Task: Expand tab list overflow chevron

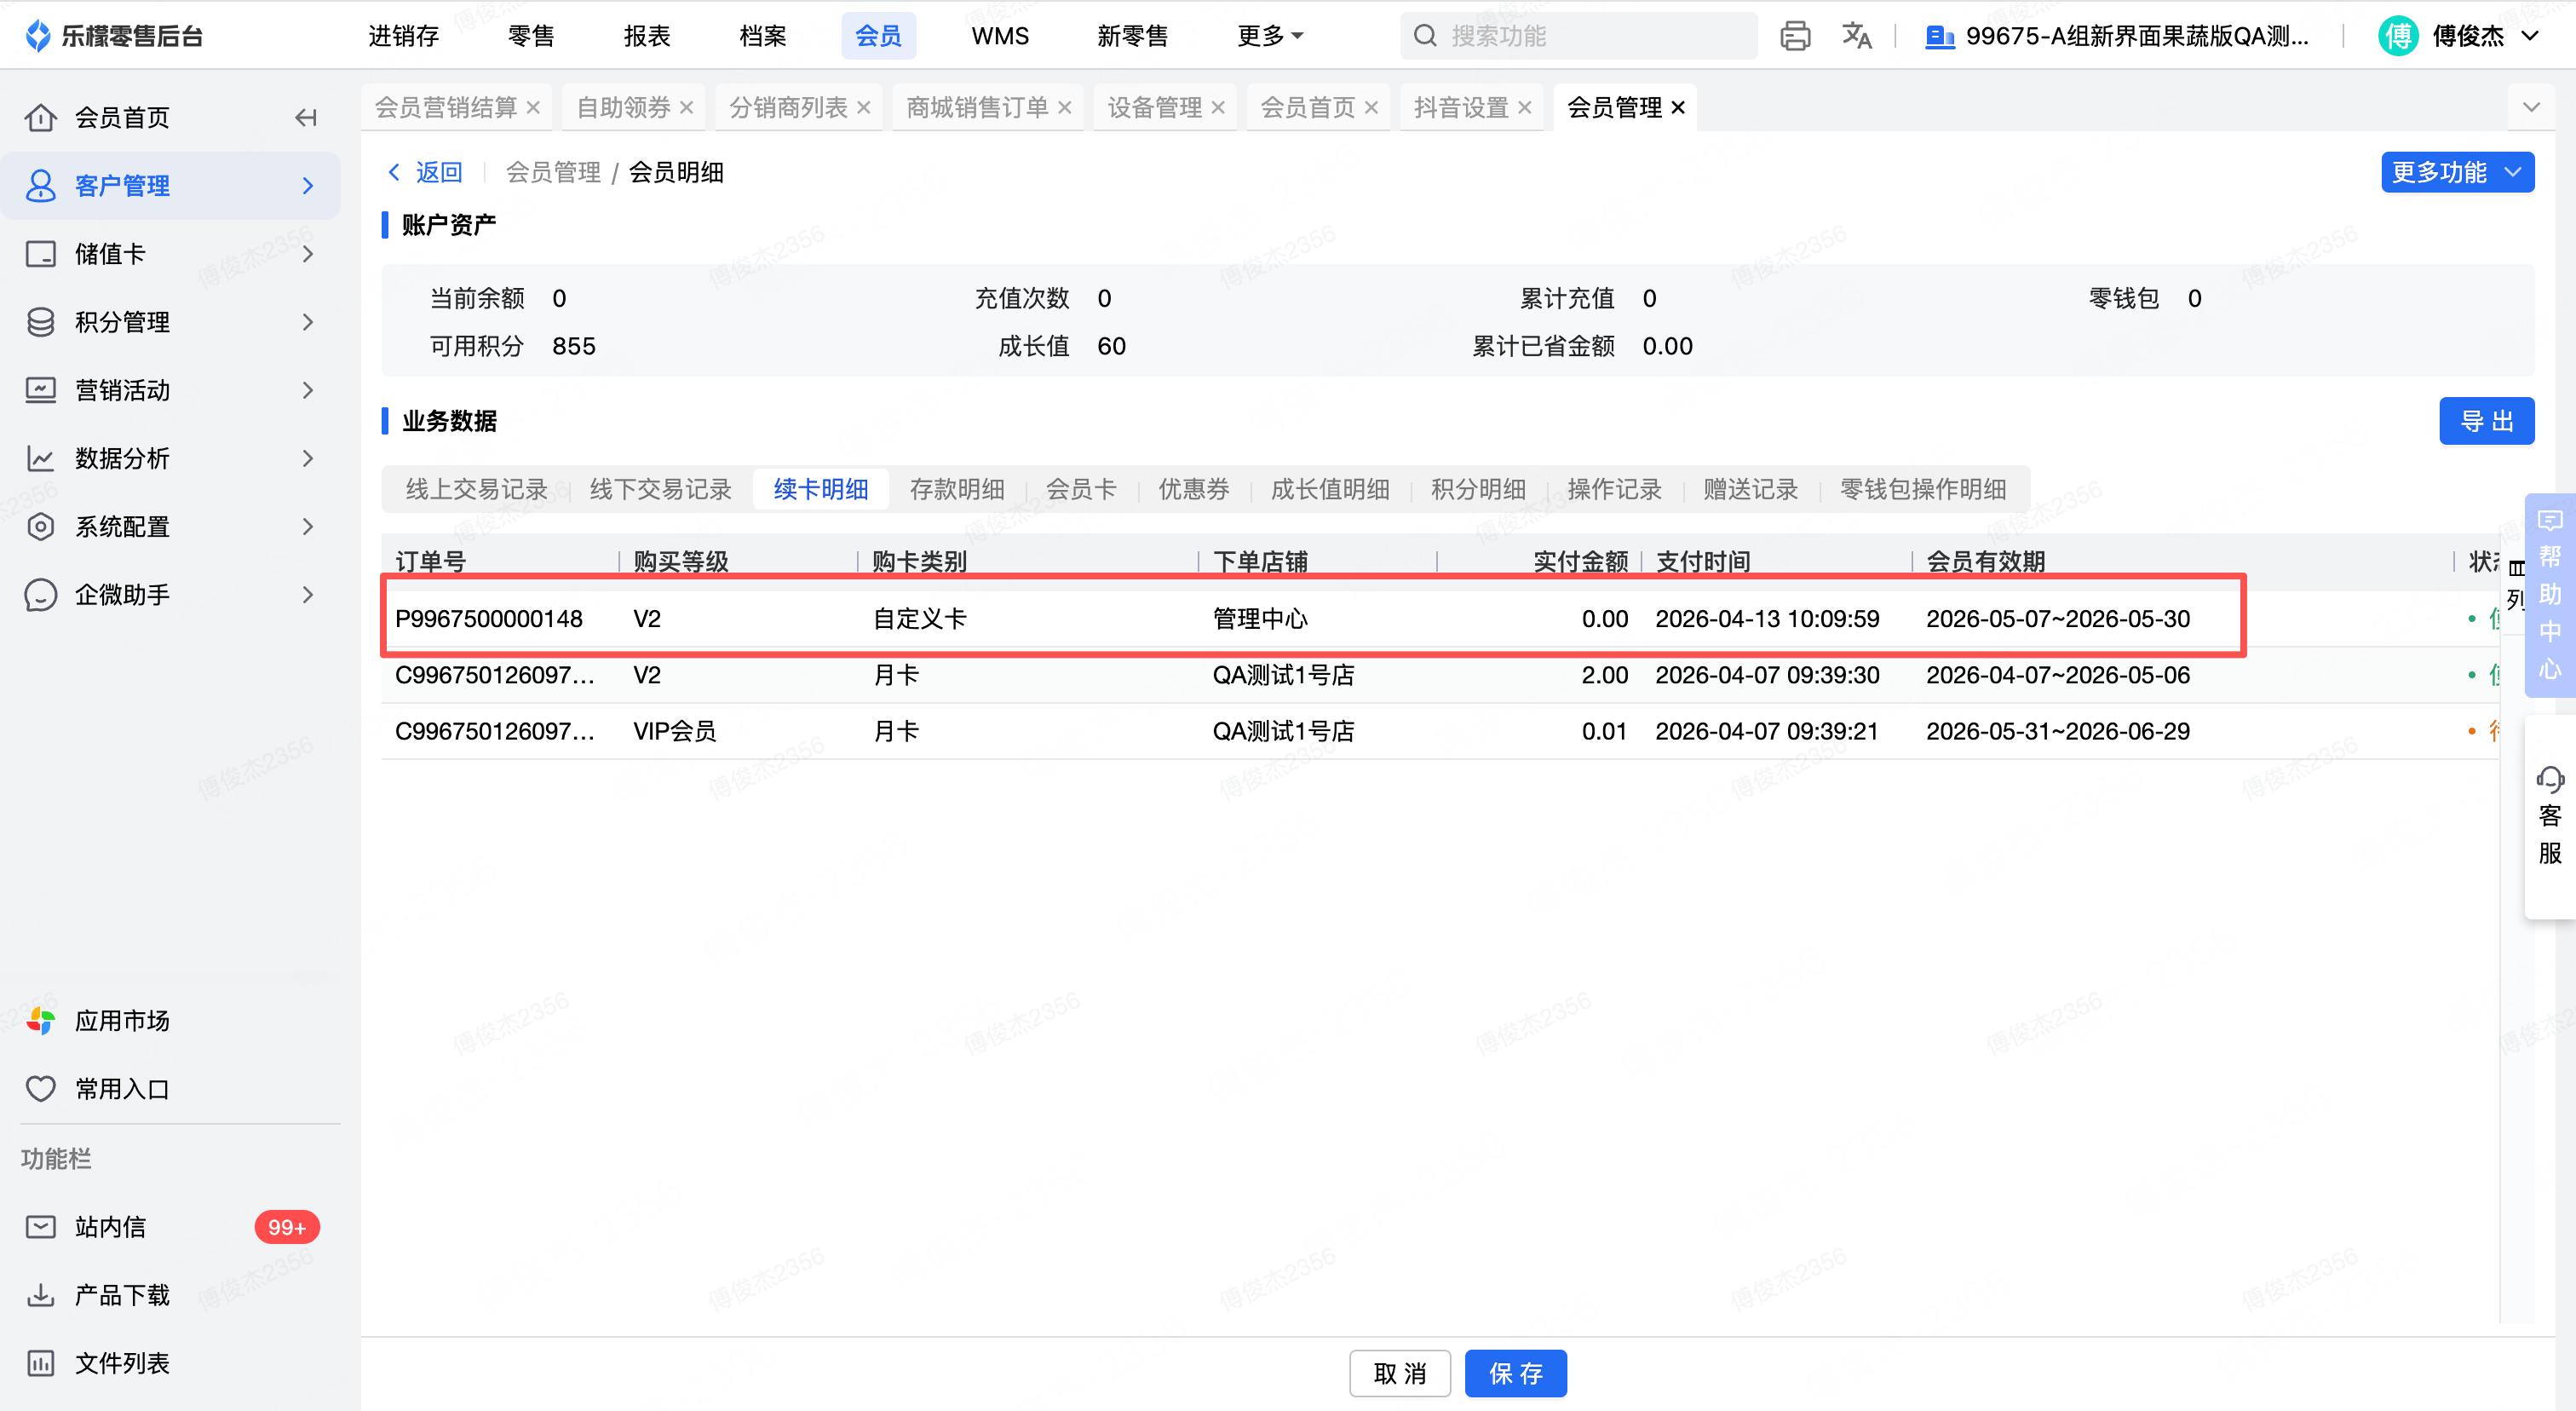Action: click(x=2531, y=107)
